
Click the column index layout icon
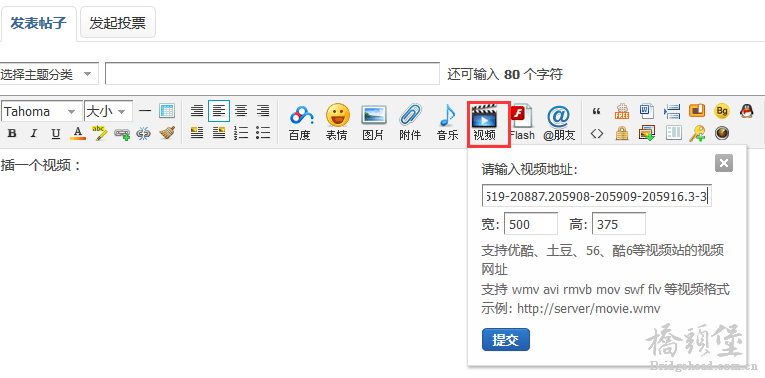click(673, 133)
